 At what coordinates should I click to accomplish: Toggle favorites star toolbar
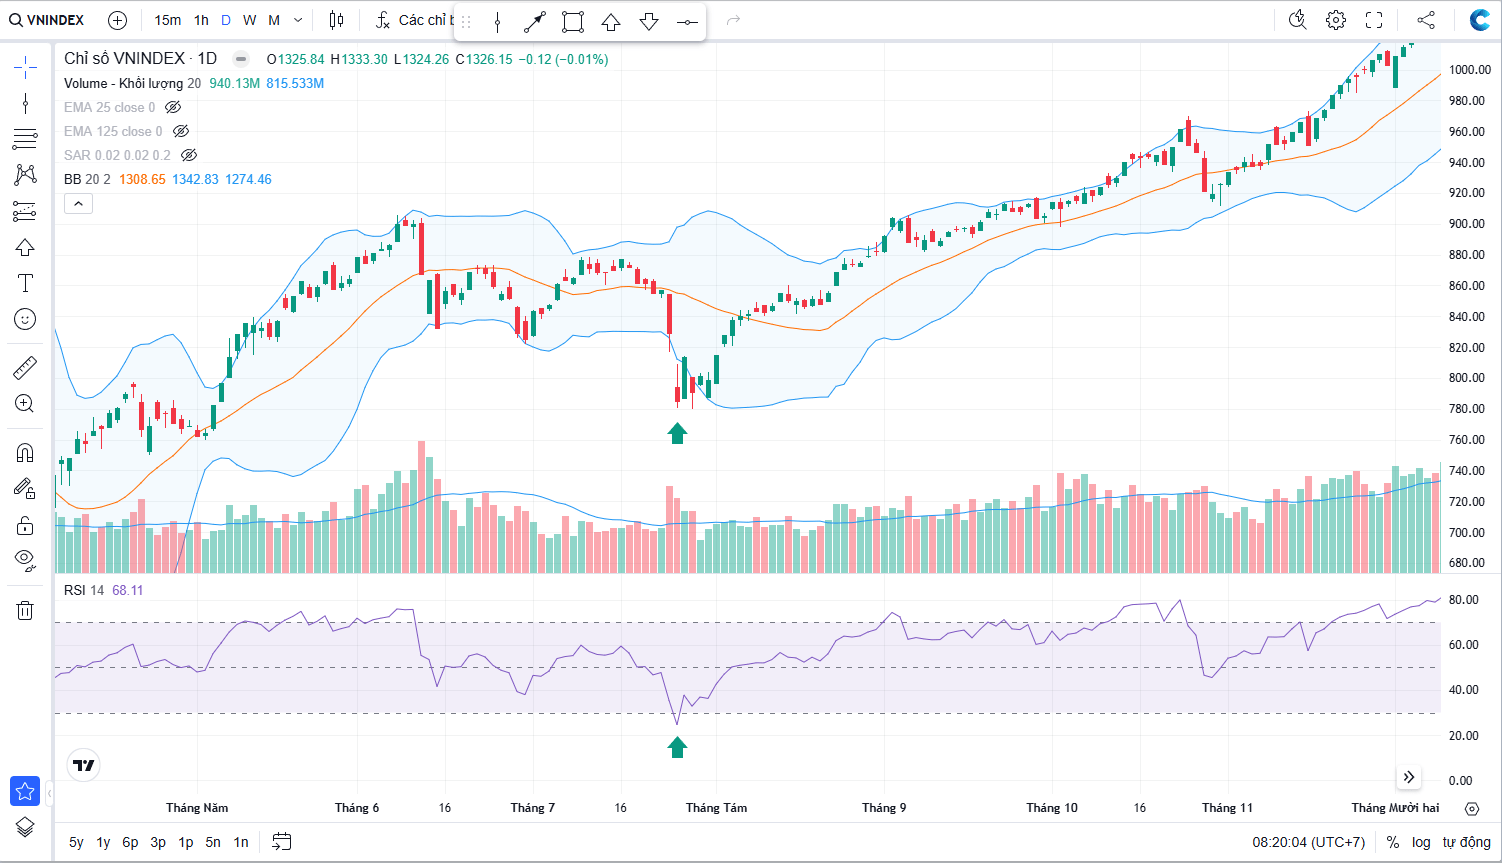click(x=25, y=791)
